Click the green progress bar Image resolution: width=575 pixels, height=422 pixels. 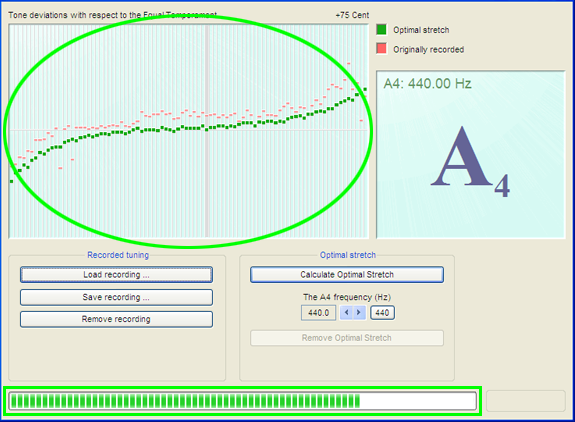coord(242,401)
